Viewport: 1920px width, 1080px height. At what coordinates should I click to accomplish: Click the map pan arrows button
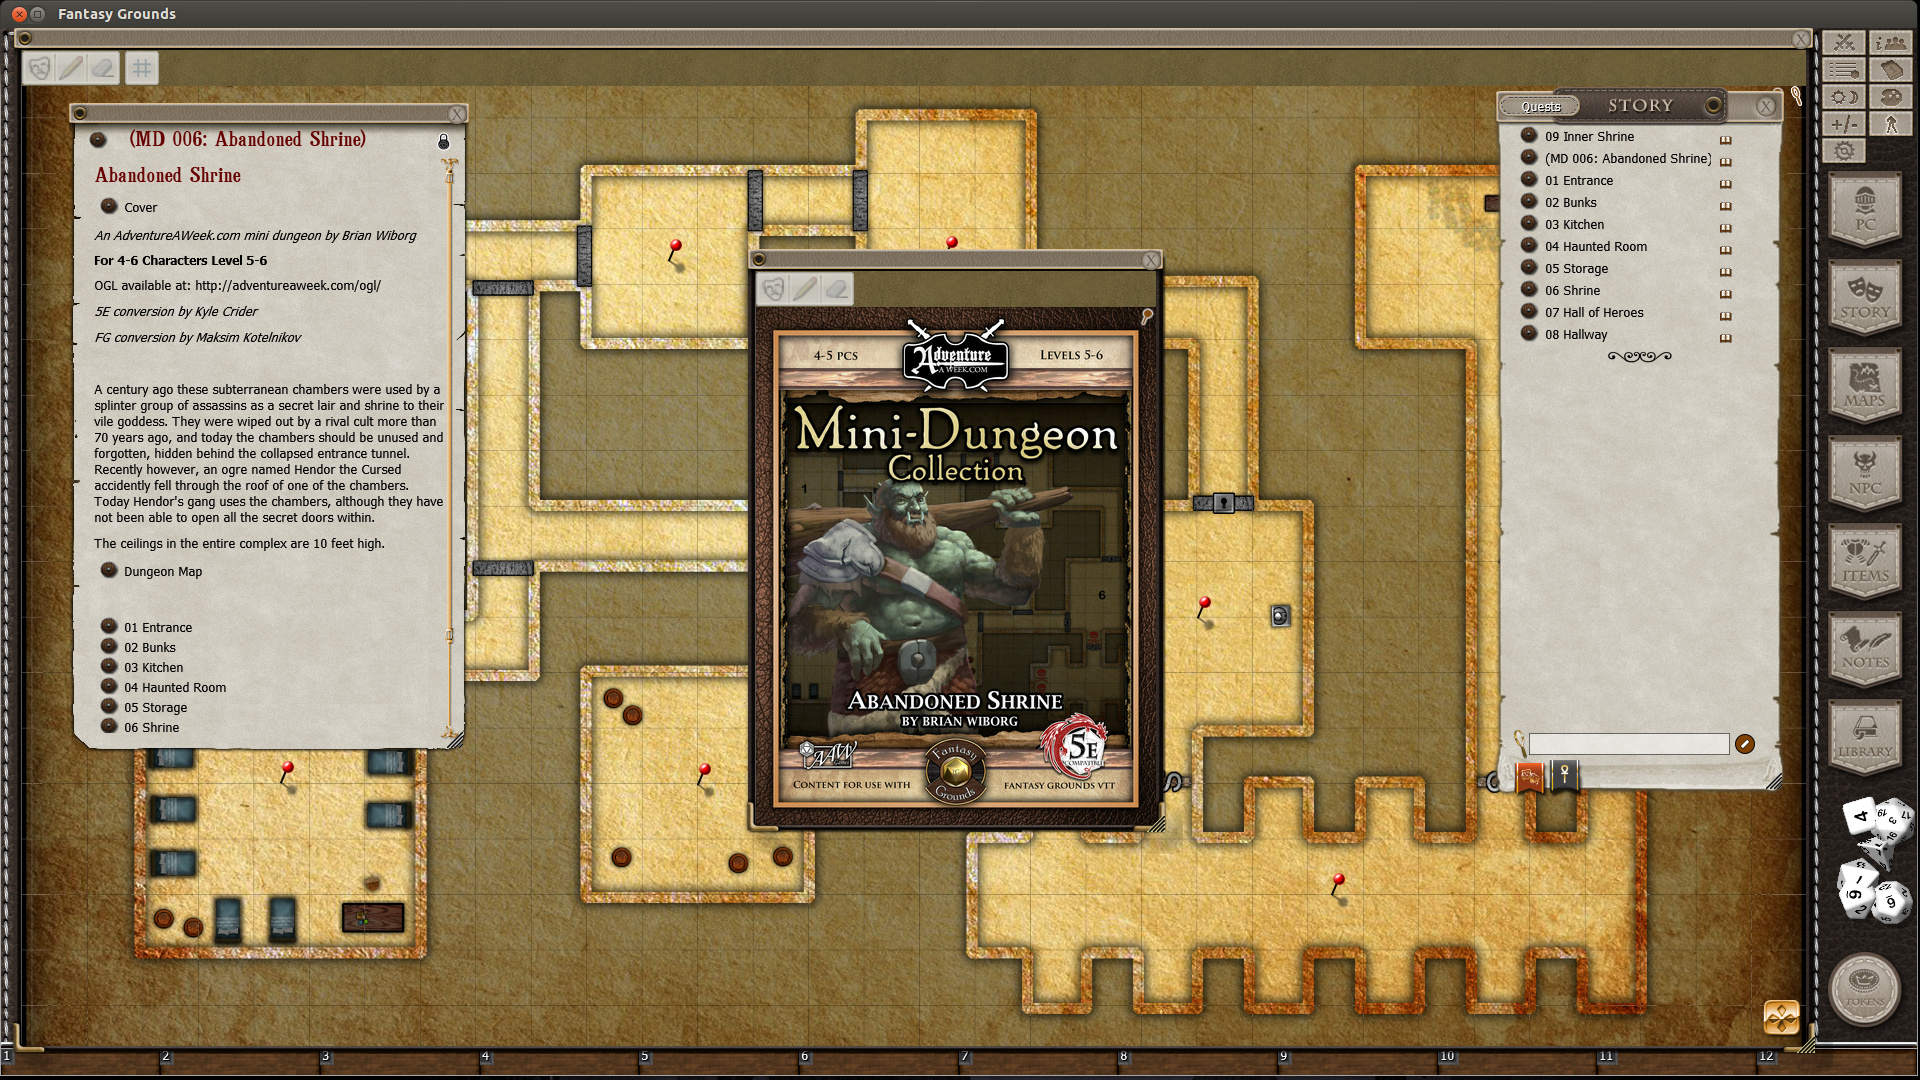tap(1781, 1018)
